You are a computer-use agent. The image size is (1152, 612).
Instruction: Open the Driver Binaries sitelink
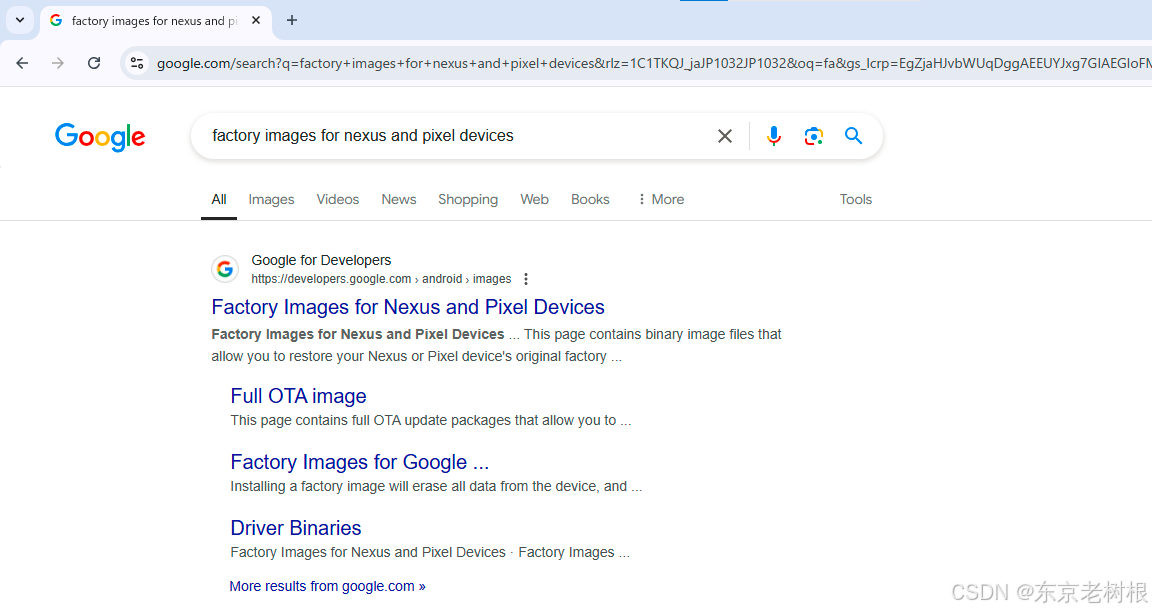click(296, 528)
